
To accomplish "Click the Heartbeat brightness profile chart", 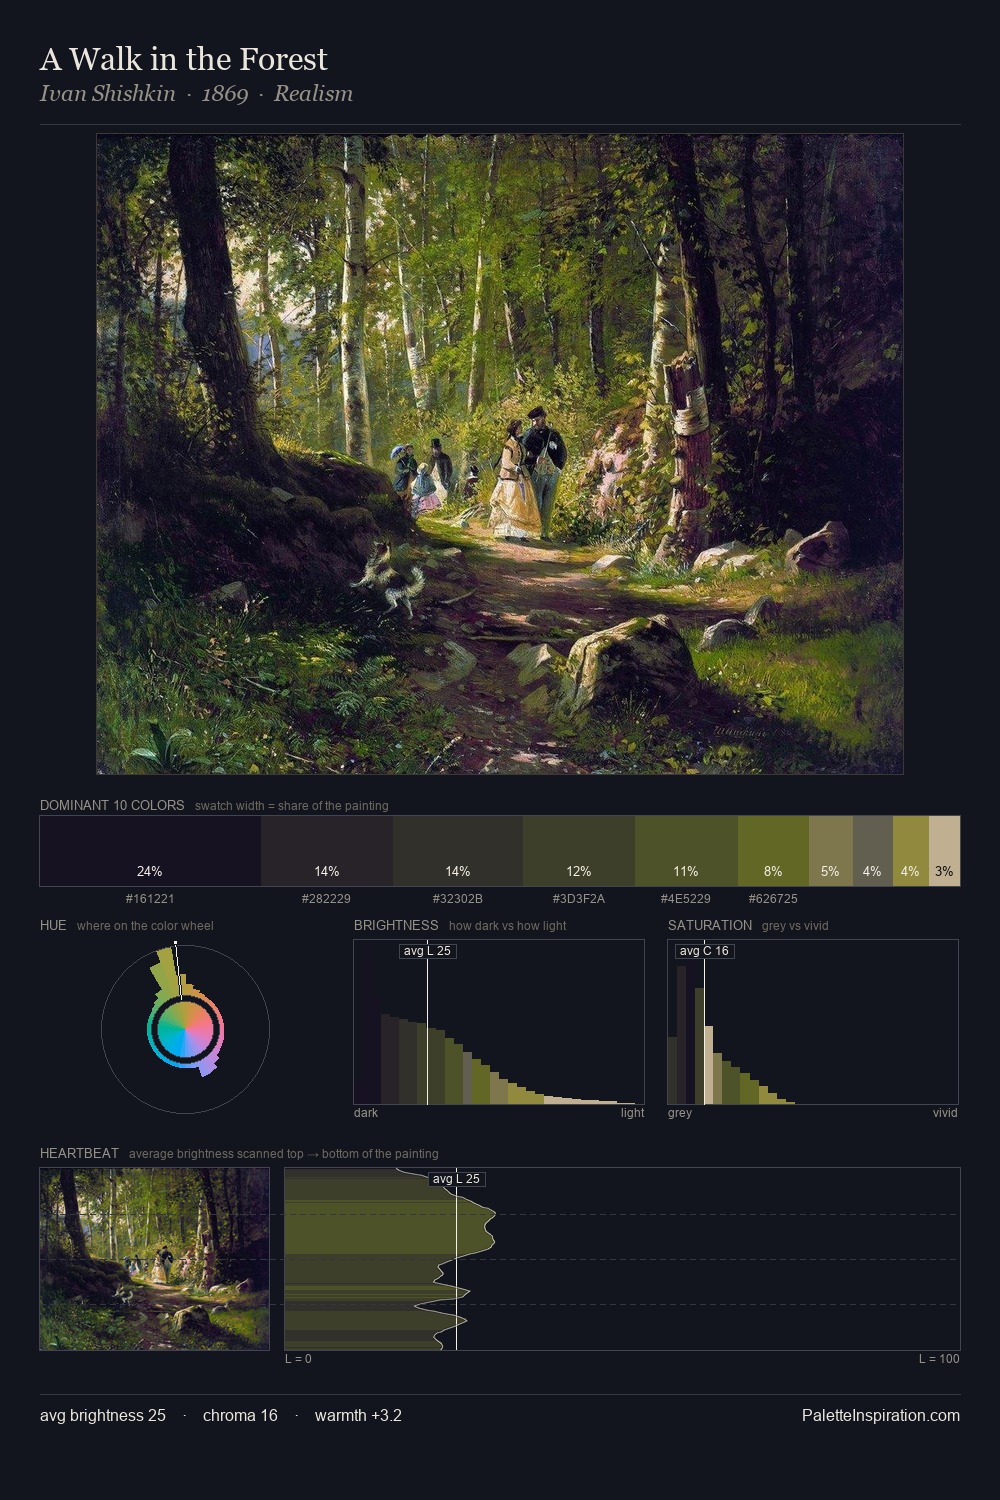I will (x=622, y=1259).
